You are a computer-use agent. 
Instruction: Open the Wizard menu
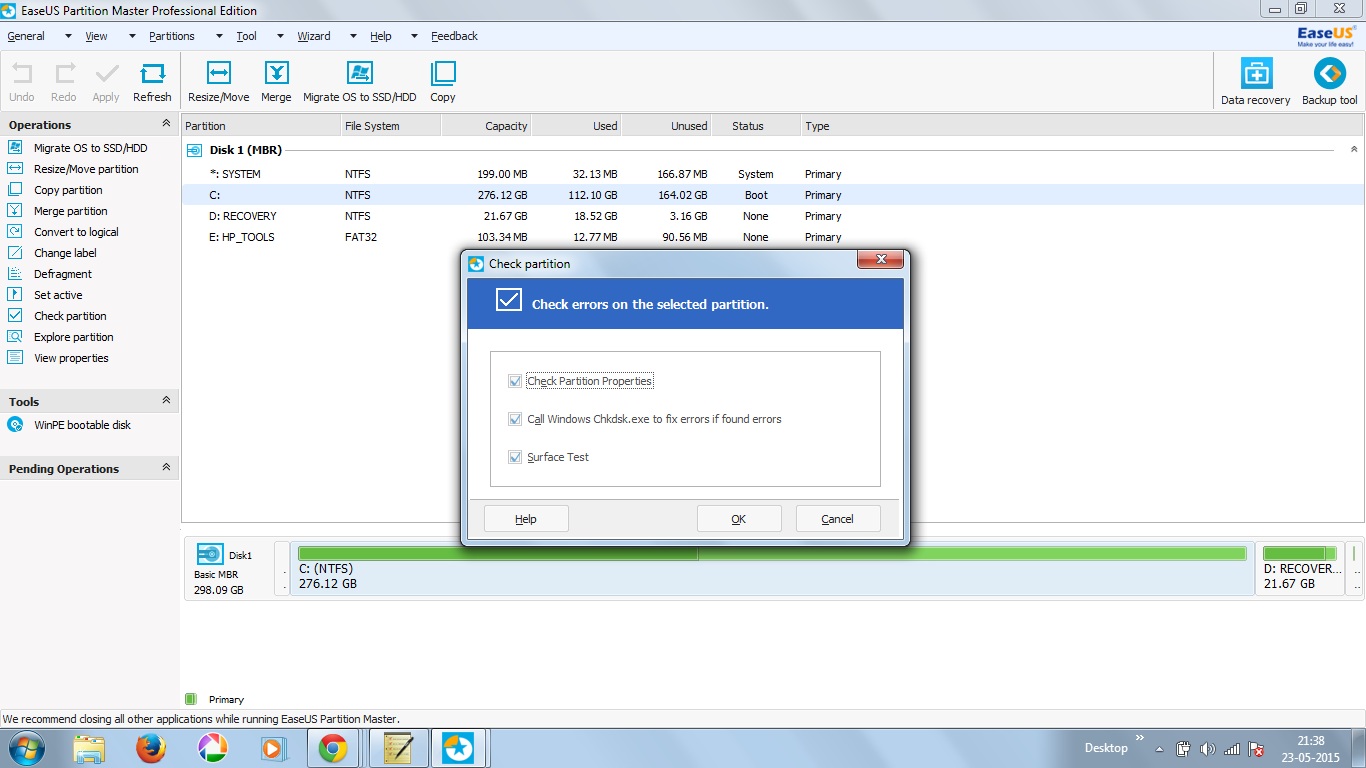click(314, 36)
